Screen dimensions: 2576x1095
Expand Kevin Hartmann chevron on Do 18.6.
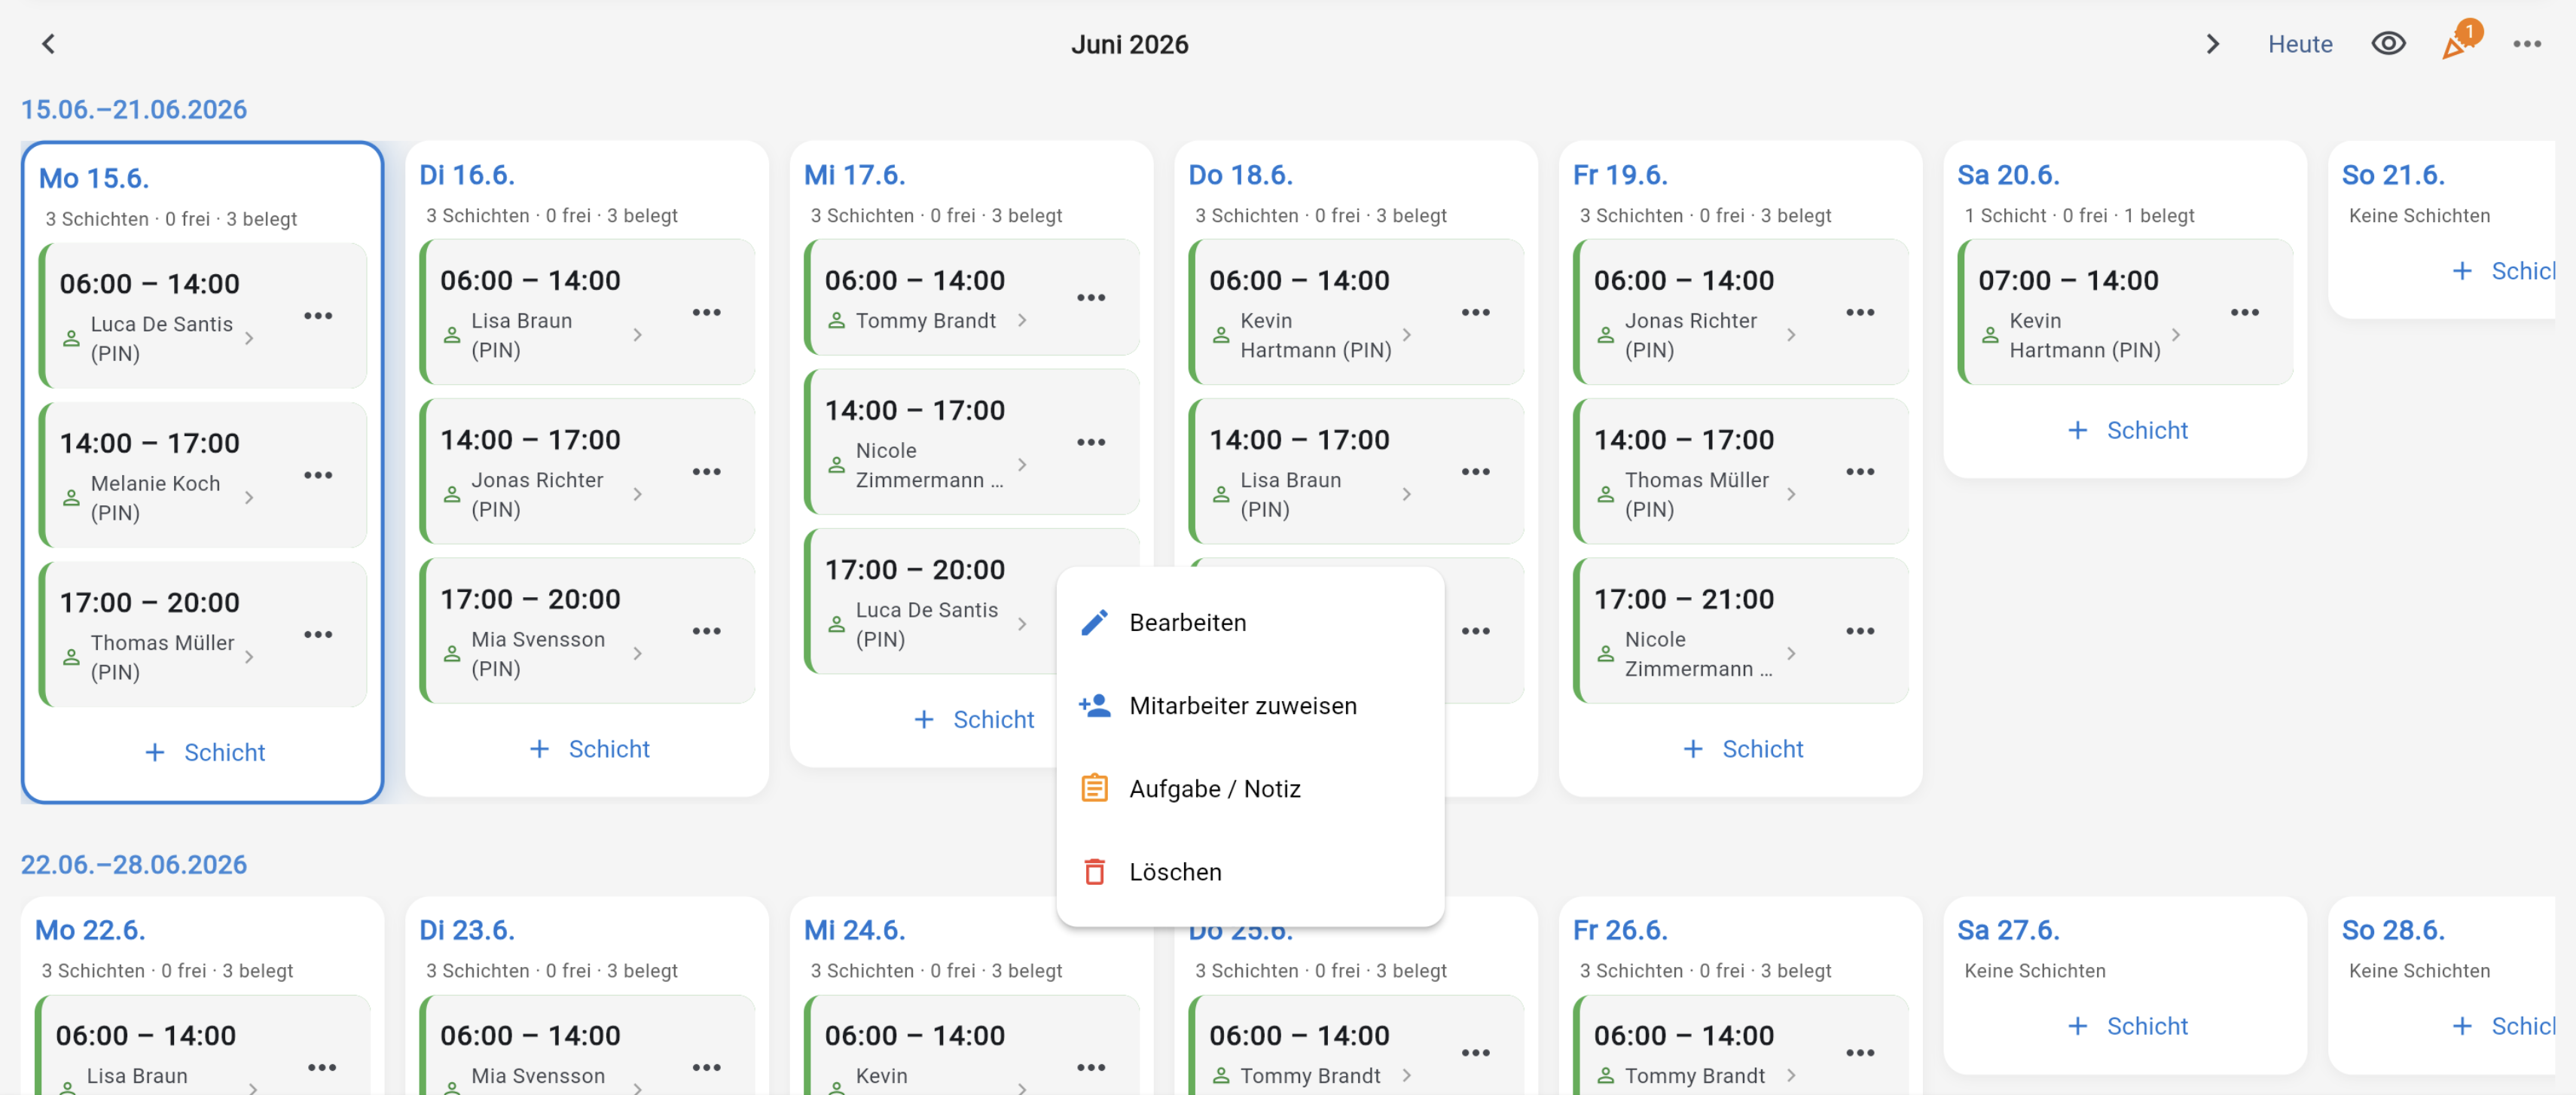1406,335
